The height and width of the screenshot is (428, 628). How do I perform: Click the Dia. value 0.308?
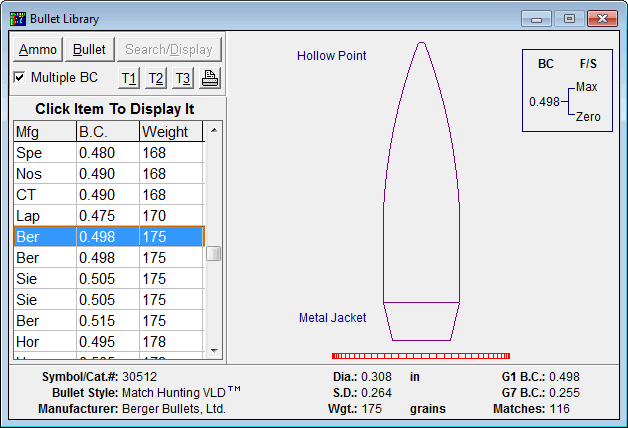(376, 377)
